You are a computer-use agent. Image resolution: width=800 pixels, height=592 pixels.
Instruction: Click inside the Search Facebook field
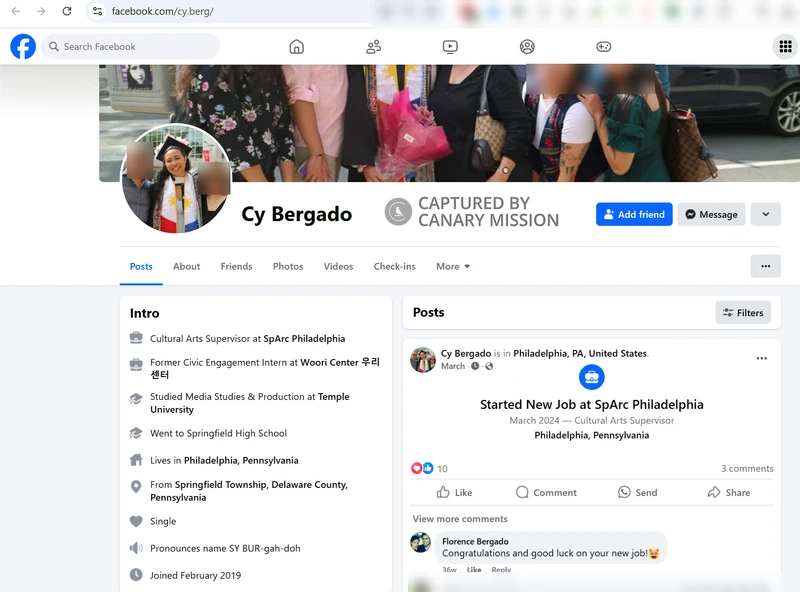point(131,46)
